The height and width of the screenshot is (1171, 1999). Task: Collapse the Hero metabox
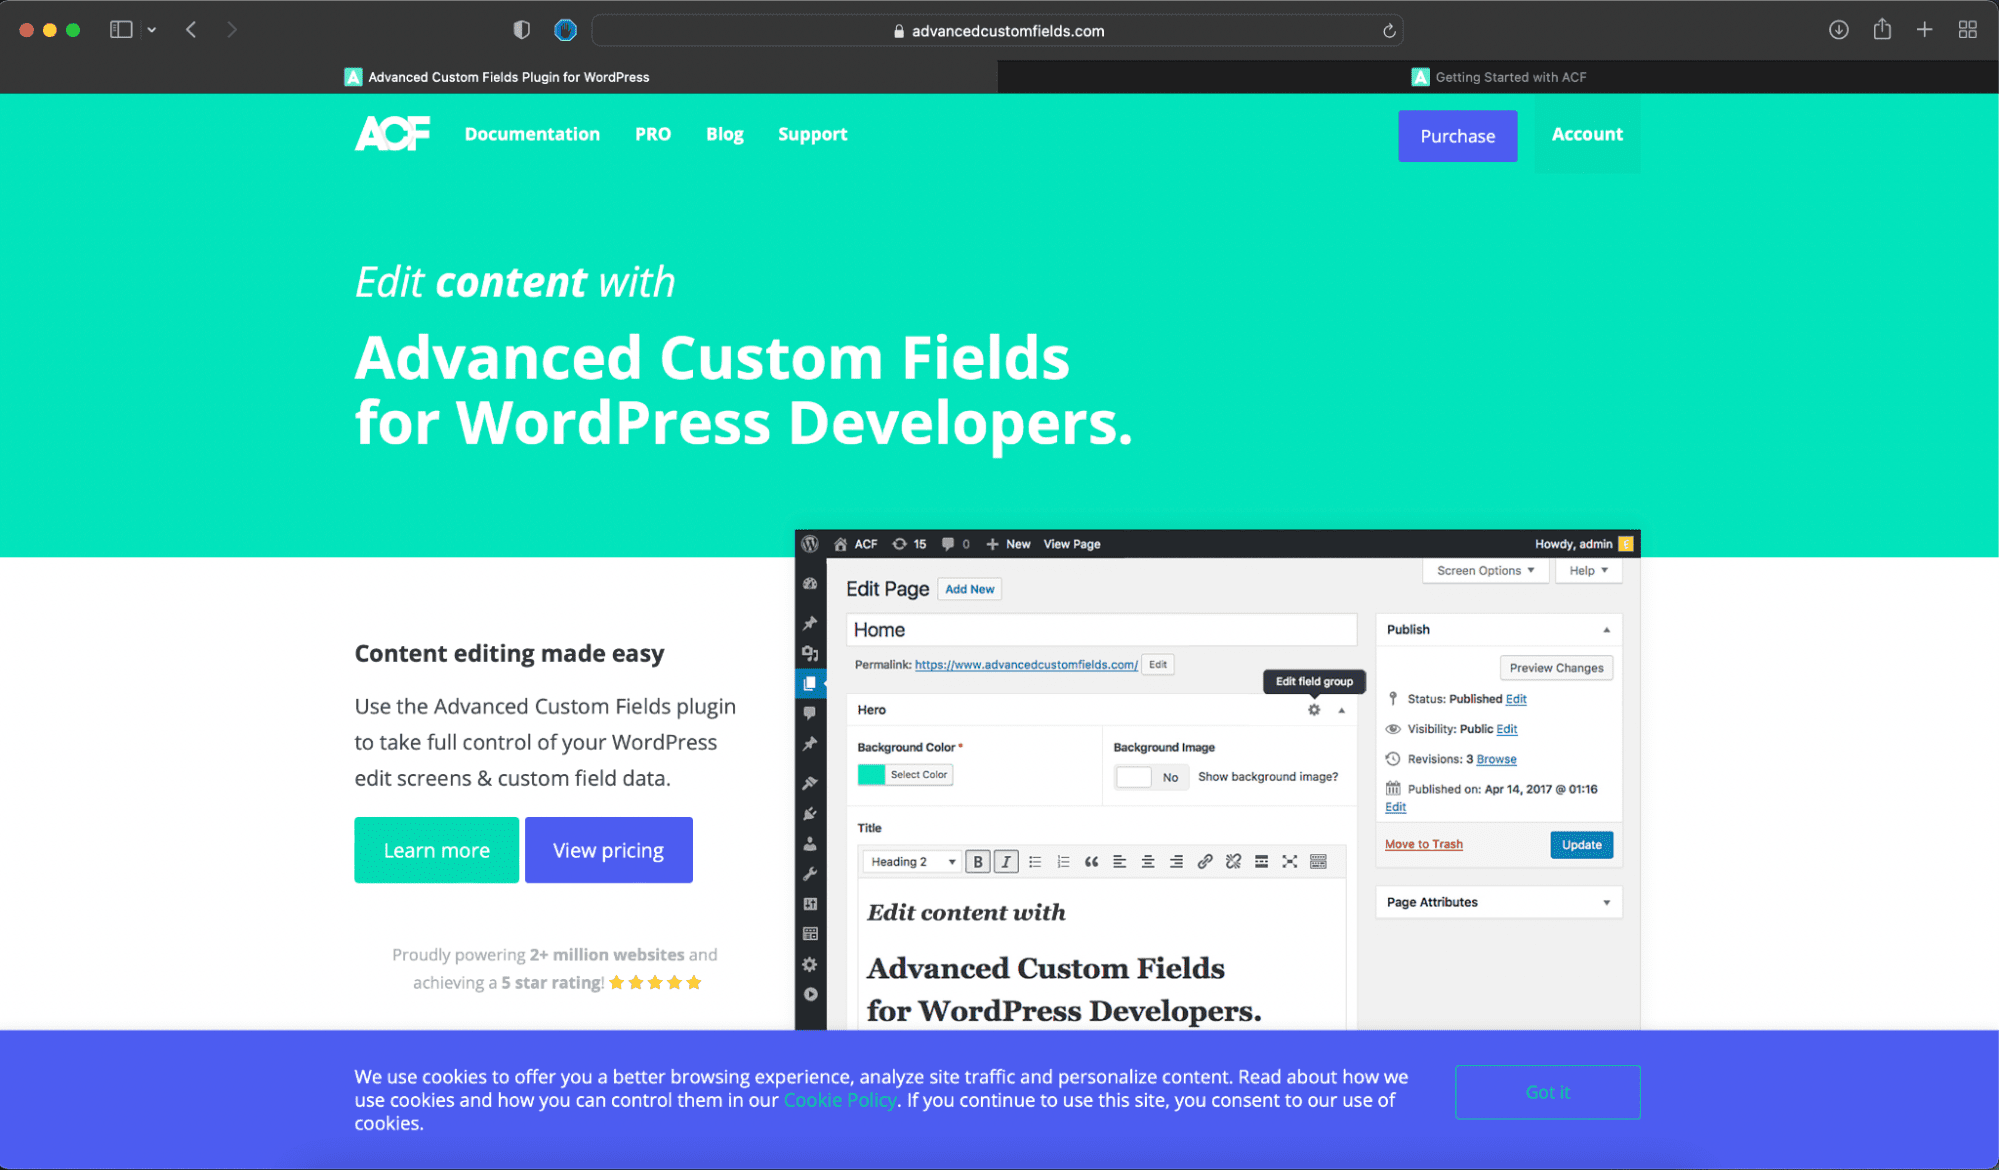coord(1341,710)
